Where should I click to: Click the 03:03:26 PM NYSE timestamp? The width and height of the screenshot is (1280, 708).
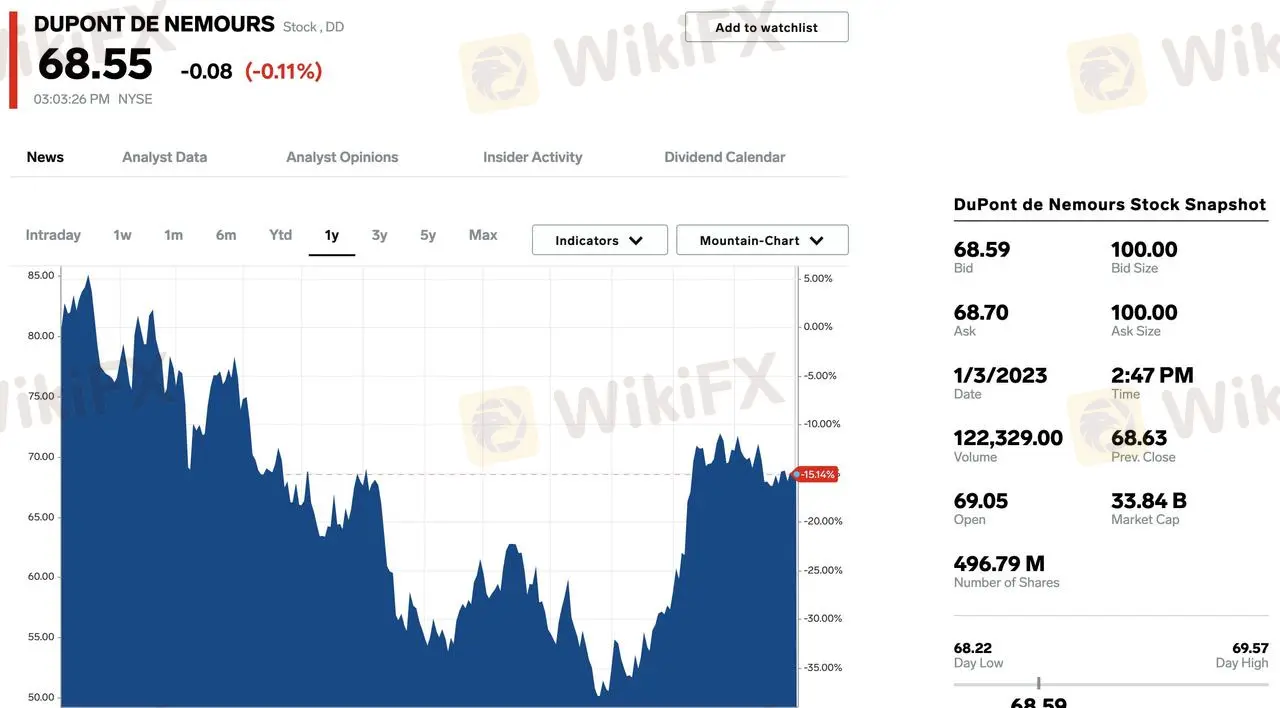coord(93,99)
